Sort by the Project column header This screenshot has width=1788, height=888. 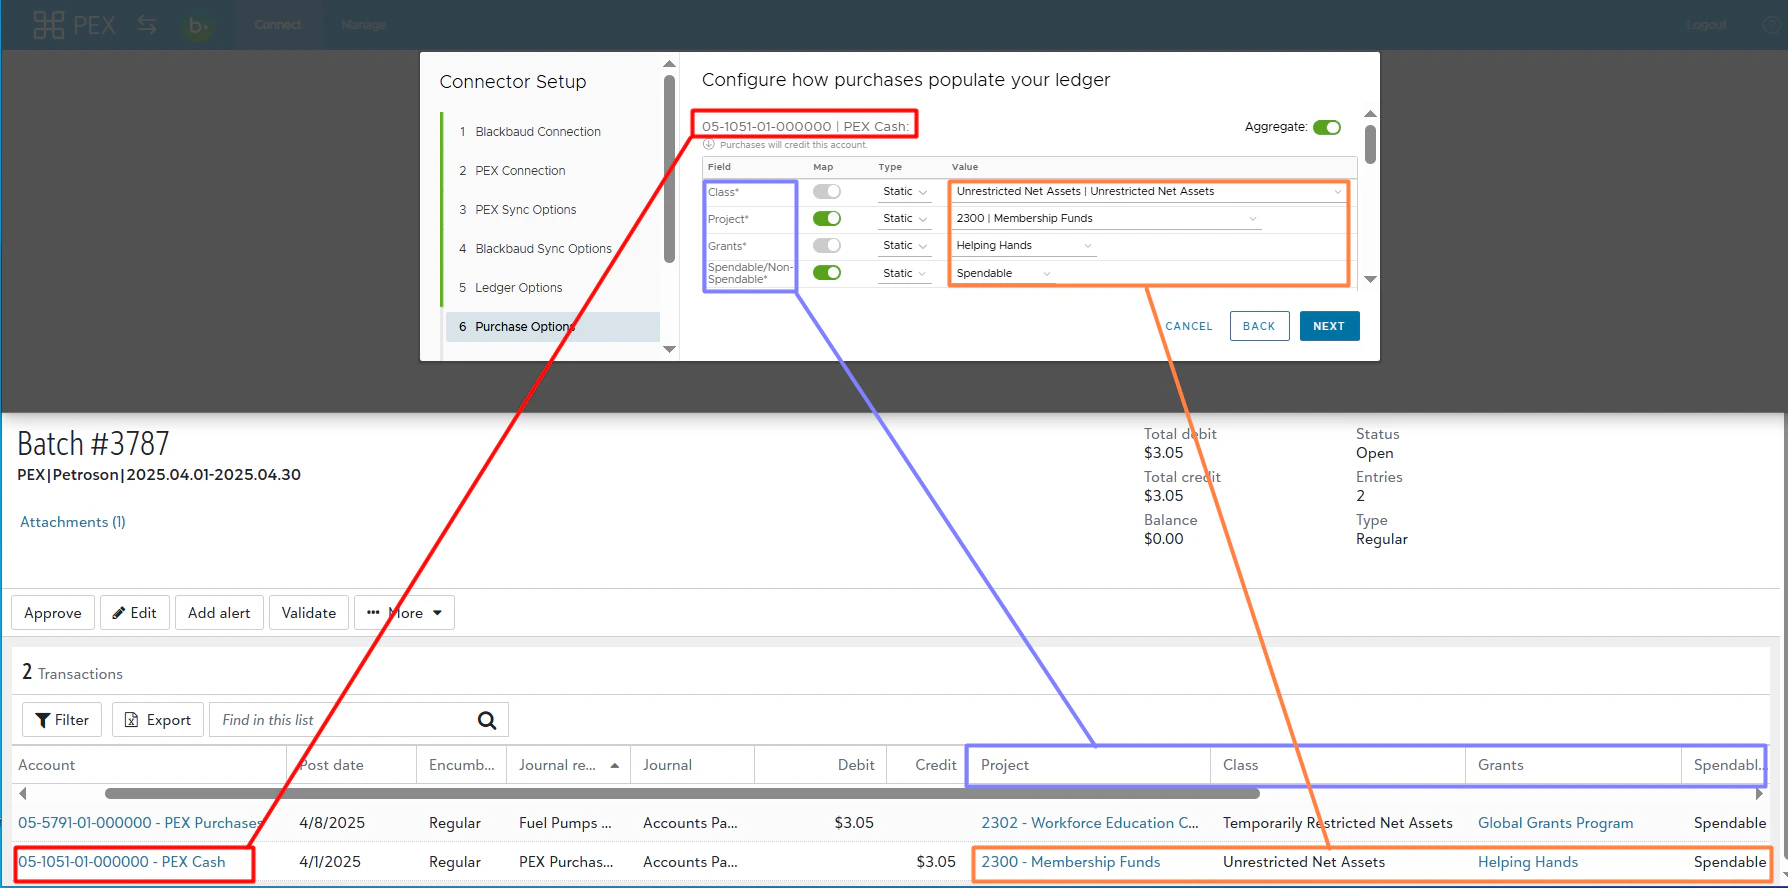tap(1089, 765)
